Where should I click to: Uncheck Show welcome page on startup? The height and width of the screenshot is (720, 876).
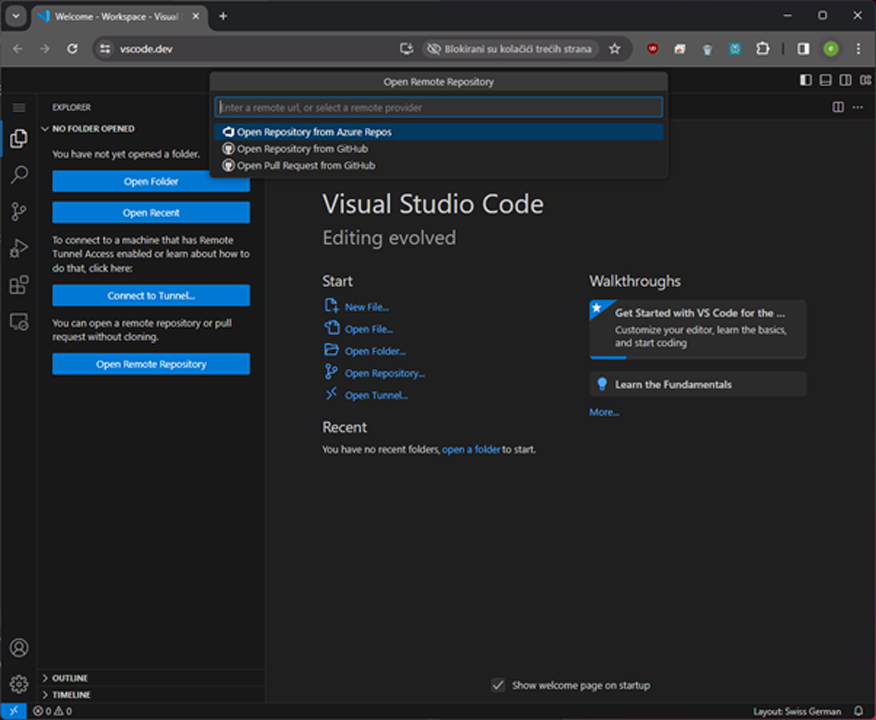coord(498,685)
